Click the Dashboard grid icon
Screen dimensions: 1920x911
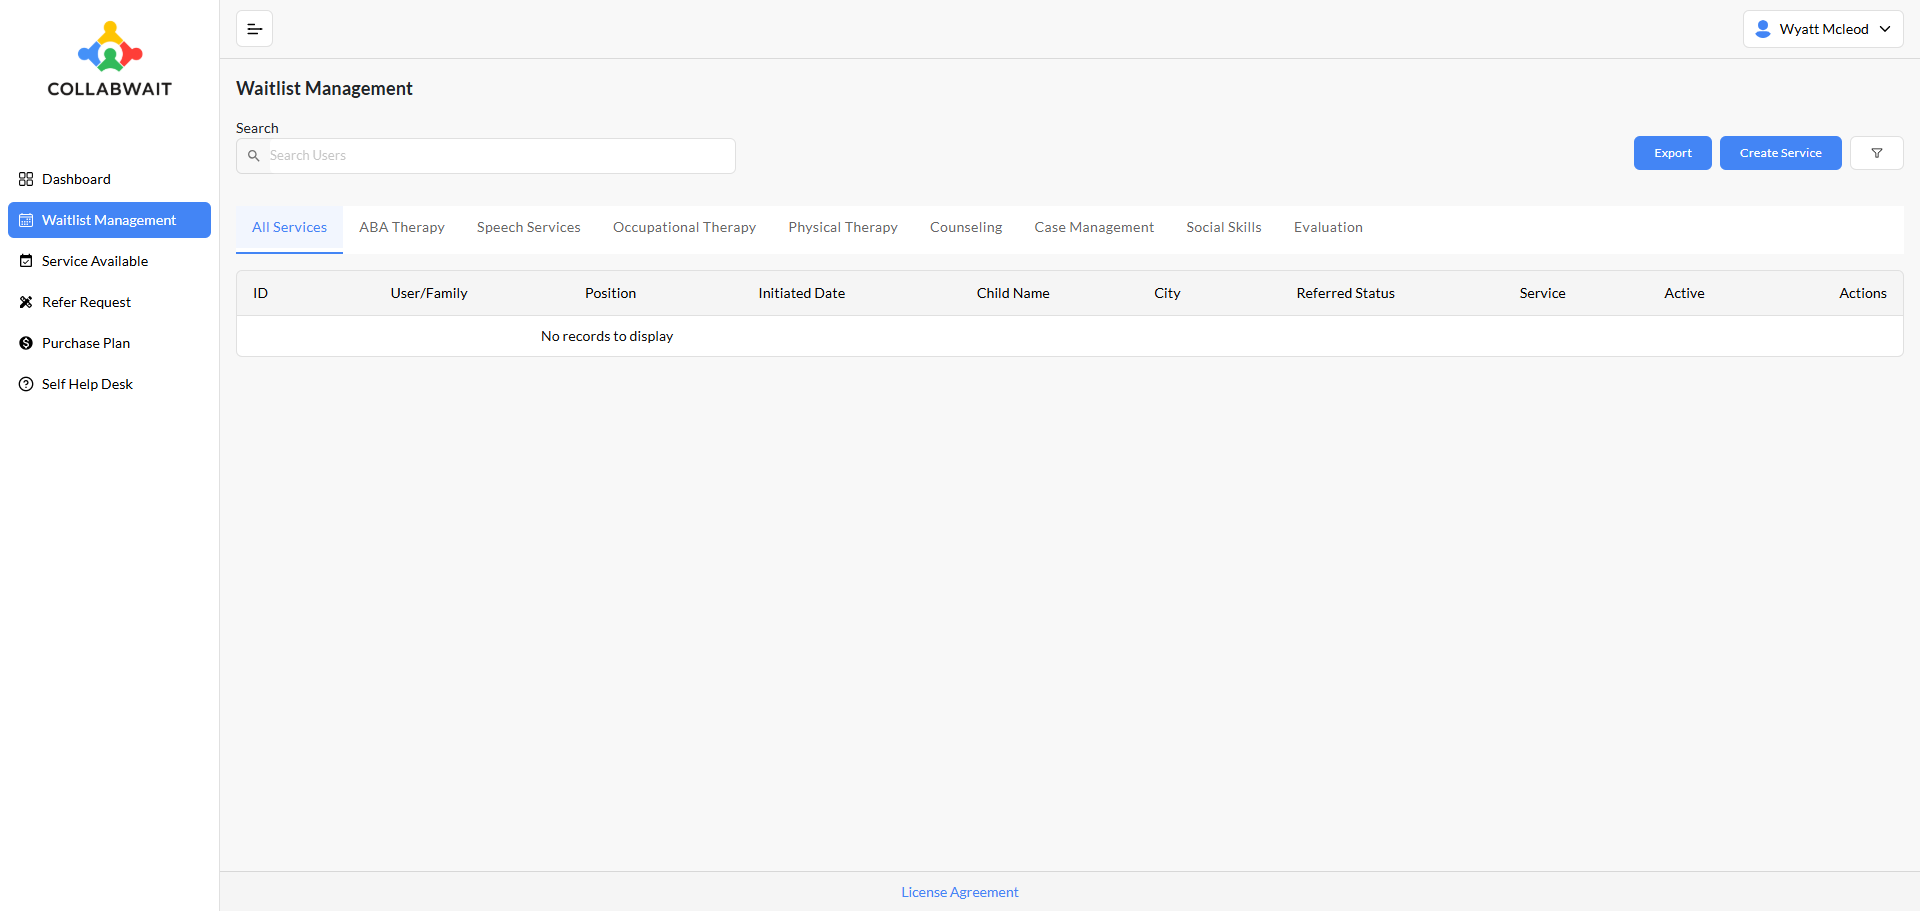[26, 179]
